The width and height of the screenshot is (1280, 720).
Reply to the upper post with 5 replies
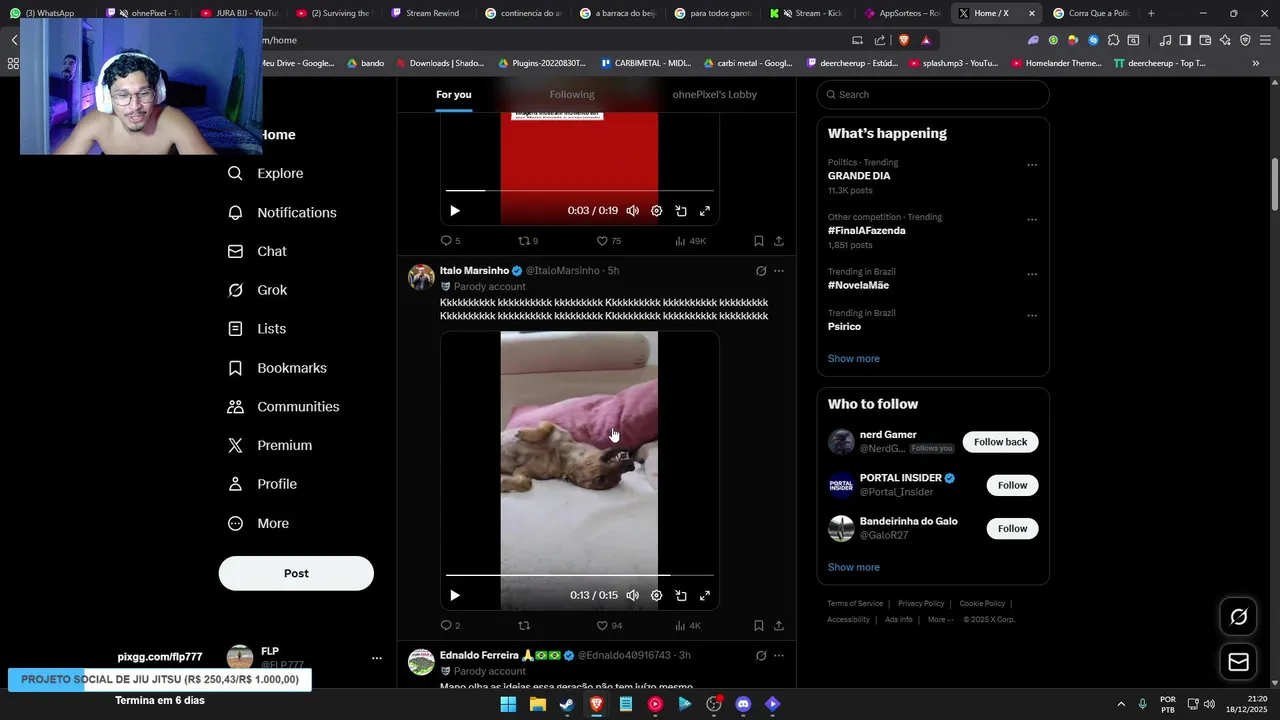tap(450, 241)
